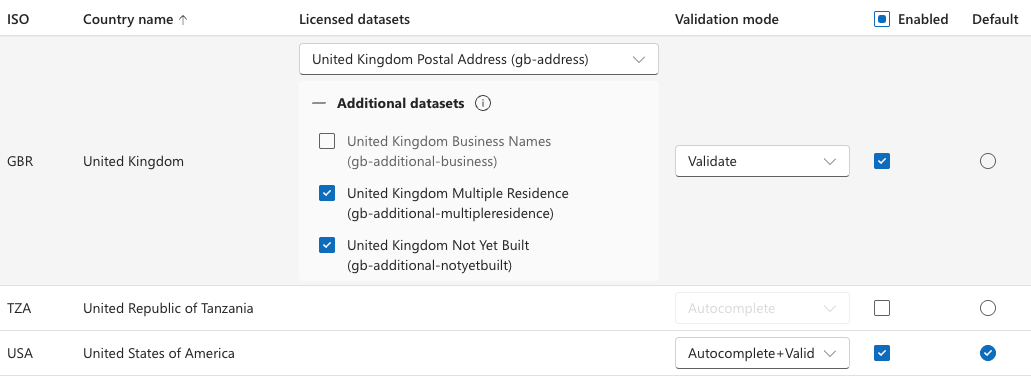Viewport: 1031px width, 377px height.
Task: Click the Default column header
Action: coord(995,20)
